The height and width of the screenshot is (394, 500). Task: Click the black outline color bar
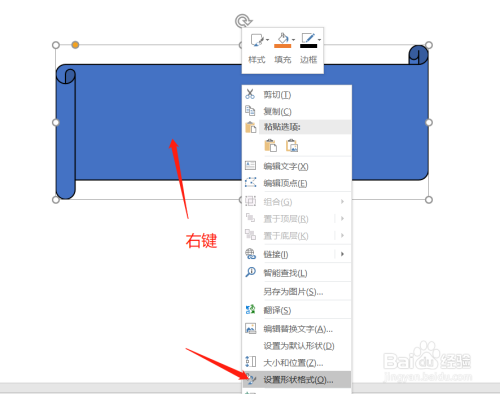(x=308, y=46)
